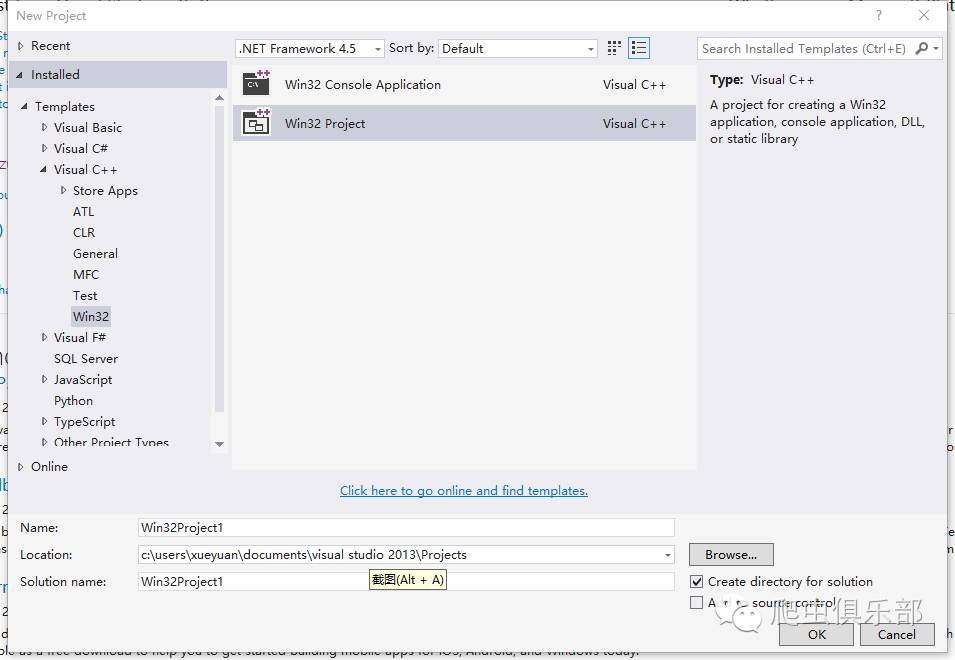Screen dimensions: 955x660
Task: Switch to small icons view
Action: pyautogui.click(x=614, y=48)
